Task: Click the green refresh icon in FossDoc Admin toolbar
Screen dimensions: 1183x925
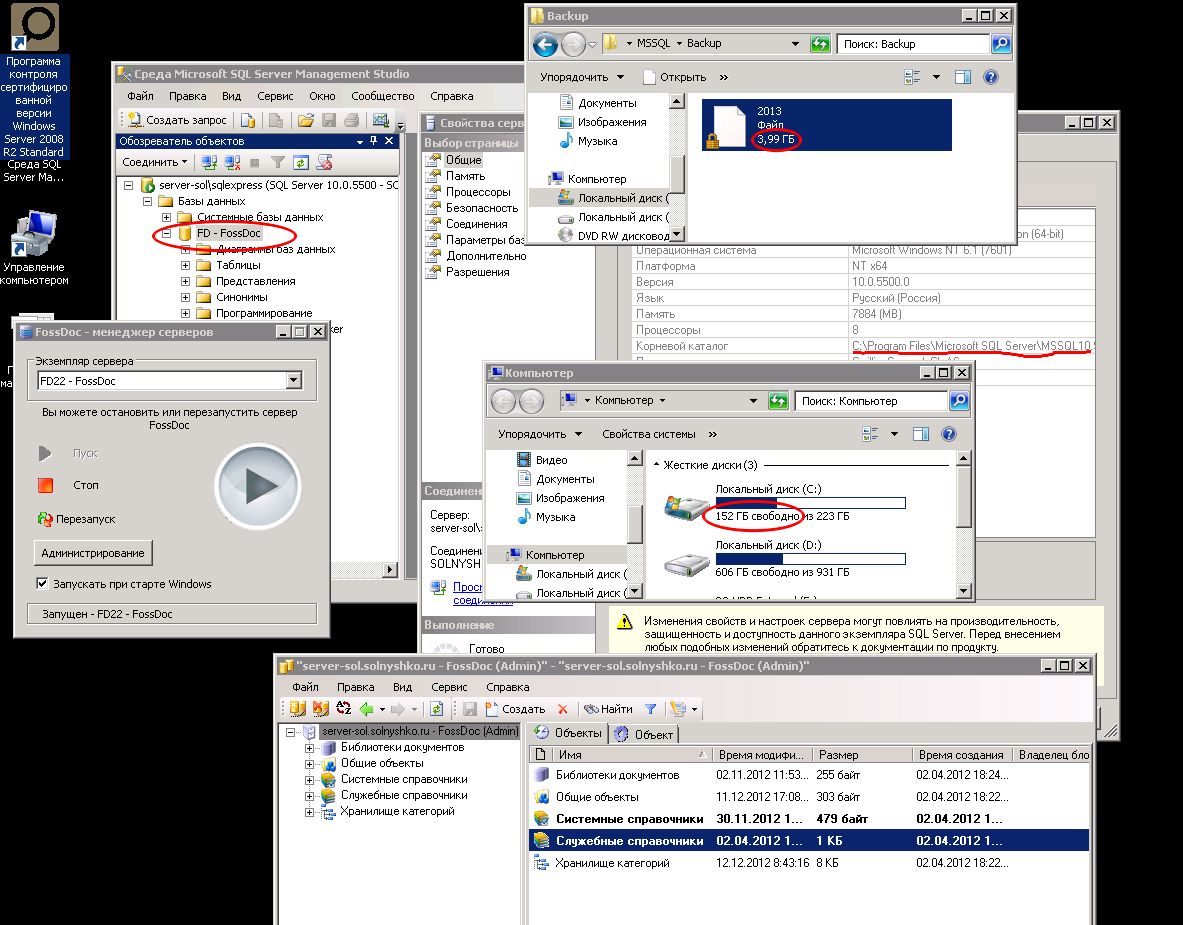Action: (x=436, y=708)
